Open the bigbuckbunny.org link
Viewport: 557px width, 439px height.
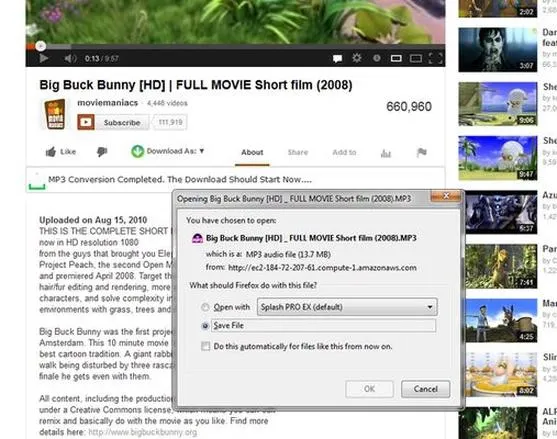(142, 432)
